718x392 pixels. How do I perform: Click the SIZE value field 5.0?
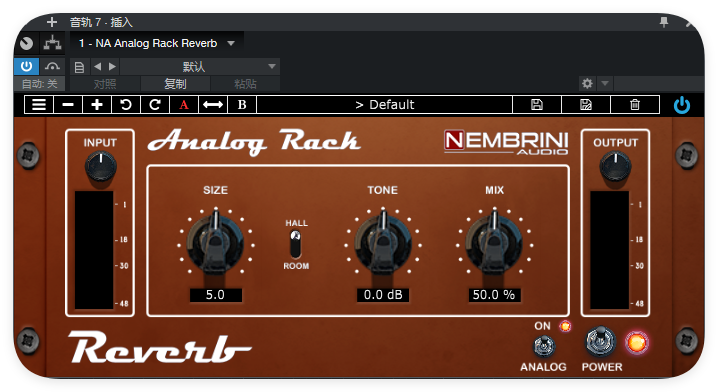pyautogui.click(x=216, y=295)
